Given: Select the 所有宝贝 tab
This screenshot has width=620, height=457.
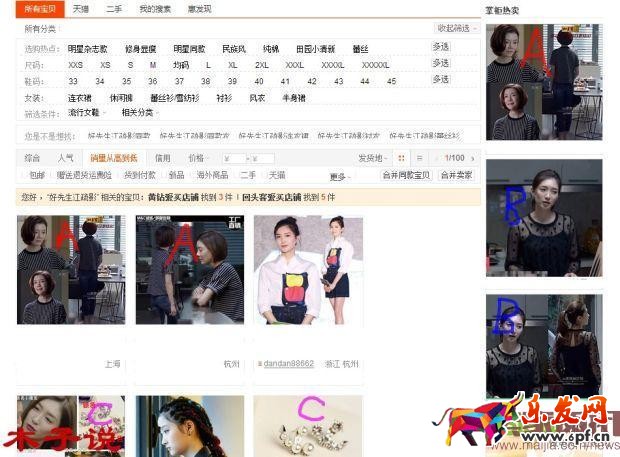Looking at the screenshot, I should [40, 9].
